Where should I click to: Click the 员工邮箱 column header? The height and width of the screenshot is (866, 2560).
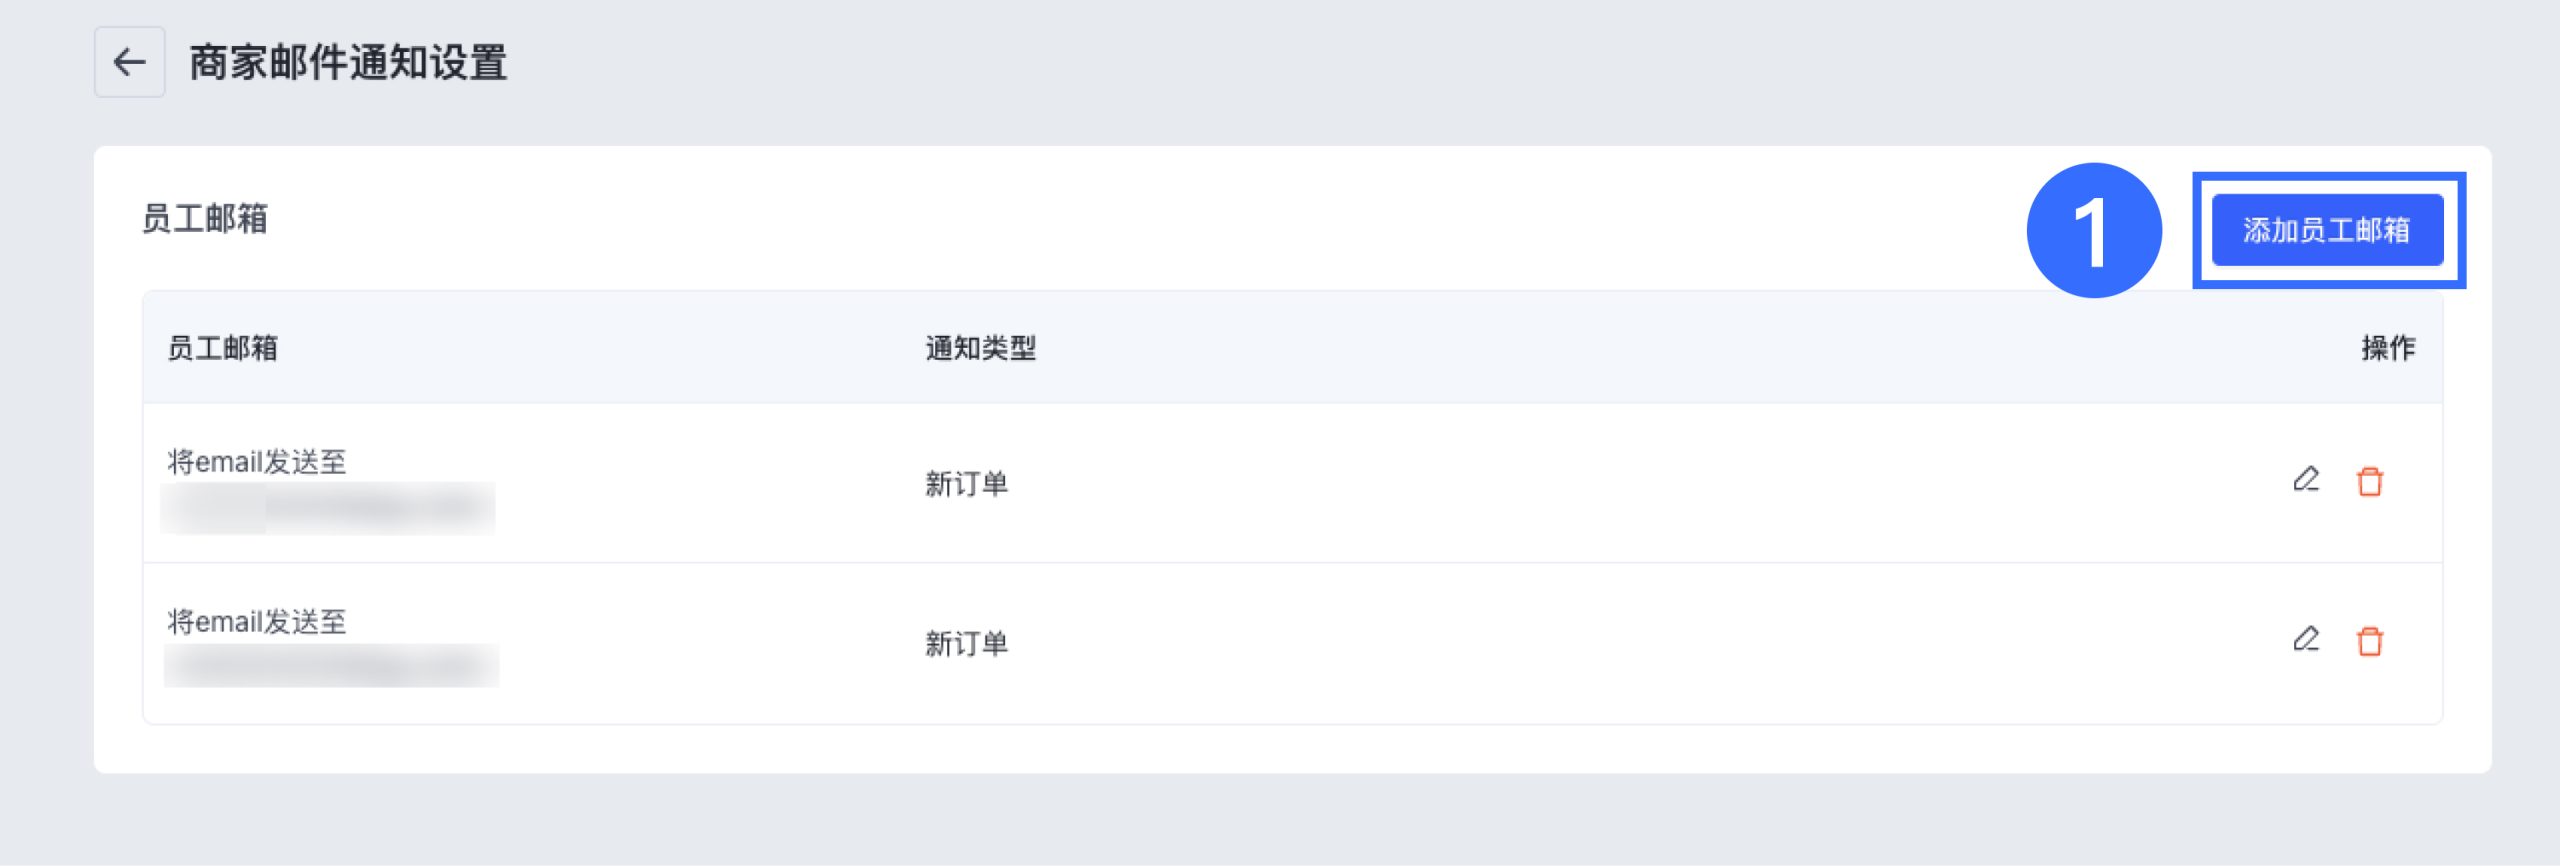click(x=222, y=348)
